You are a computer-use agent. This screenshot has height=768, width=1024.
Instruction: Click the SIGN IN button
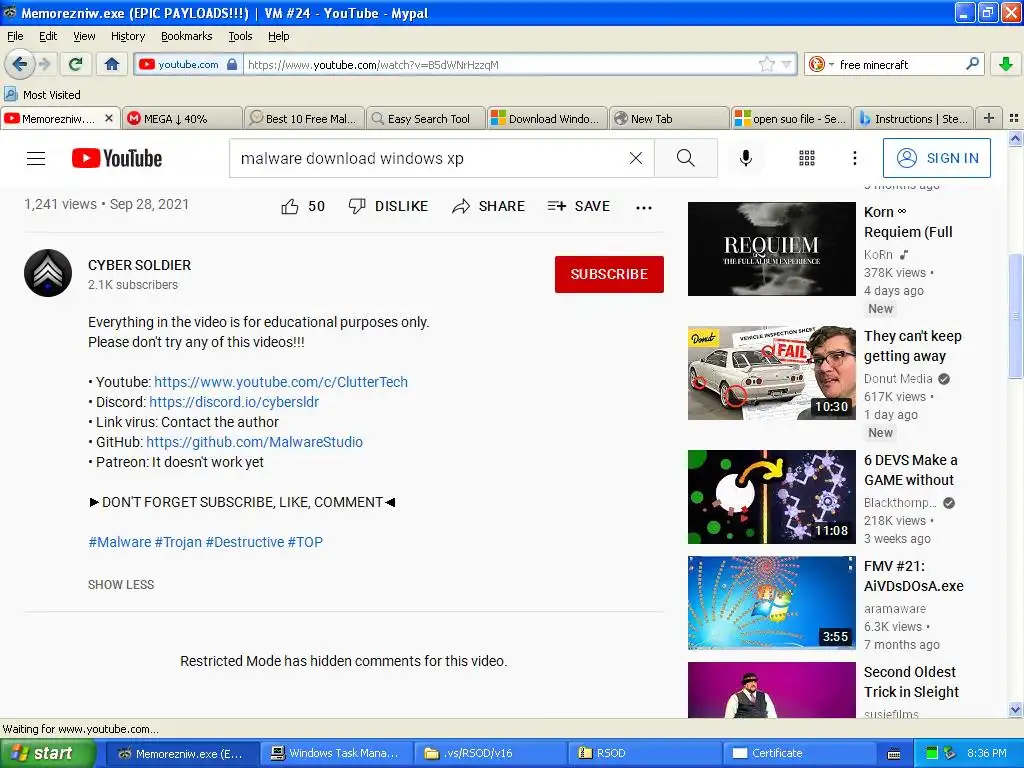pos(936,158)
